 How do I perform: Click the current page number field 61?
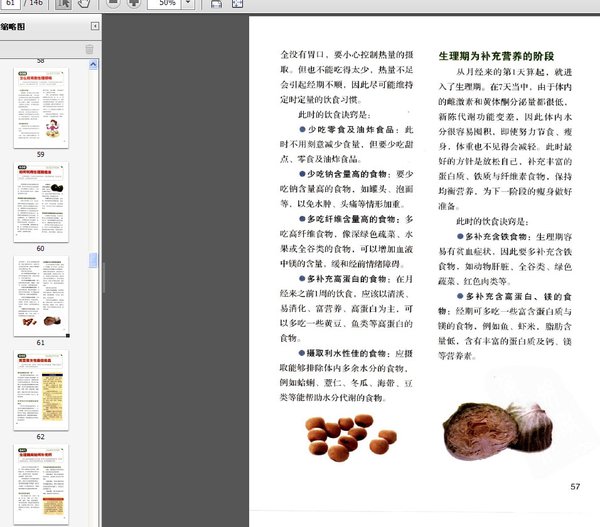click(x=10, y=3)
